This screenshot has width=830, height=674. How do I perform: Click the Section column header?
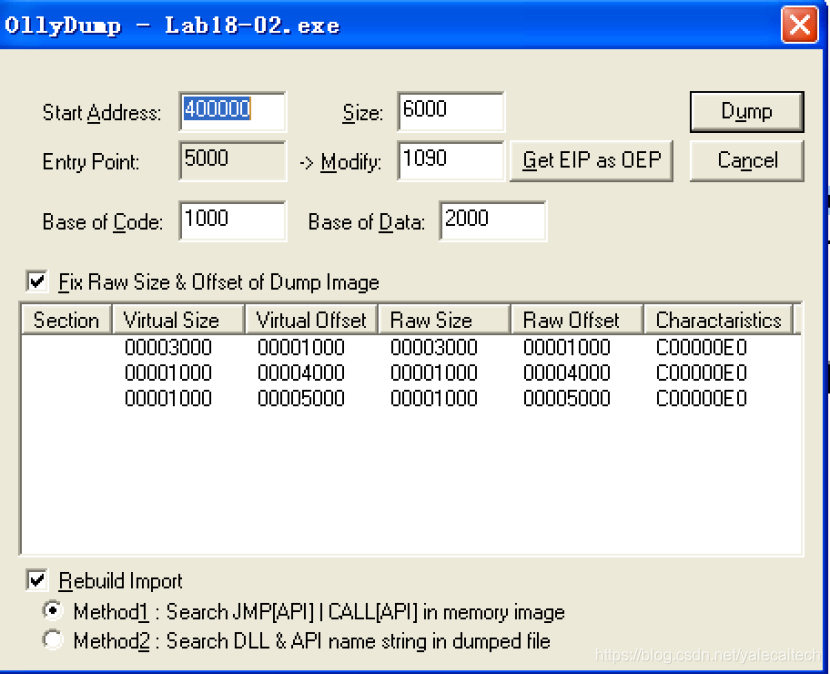pyautogui.click(x=66, y=319)
